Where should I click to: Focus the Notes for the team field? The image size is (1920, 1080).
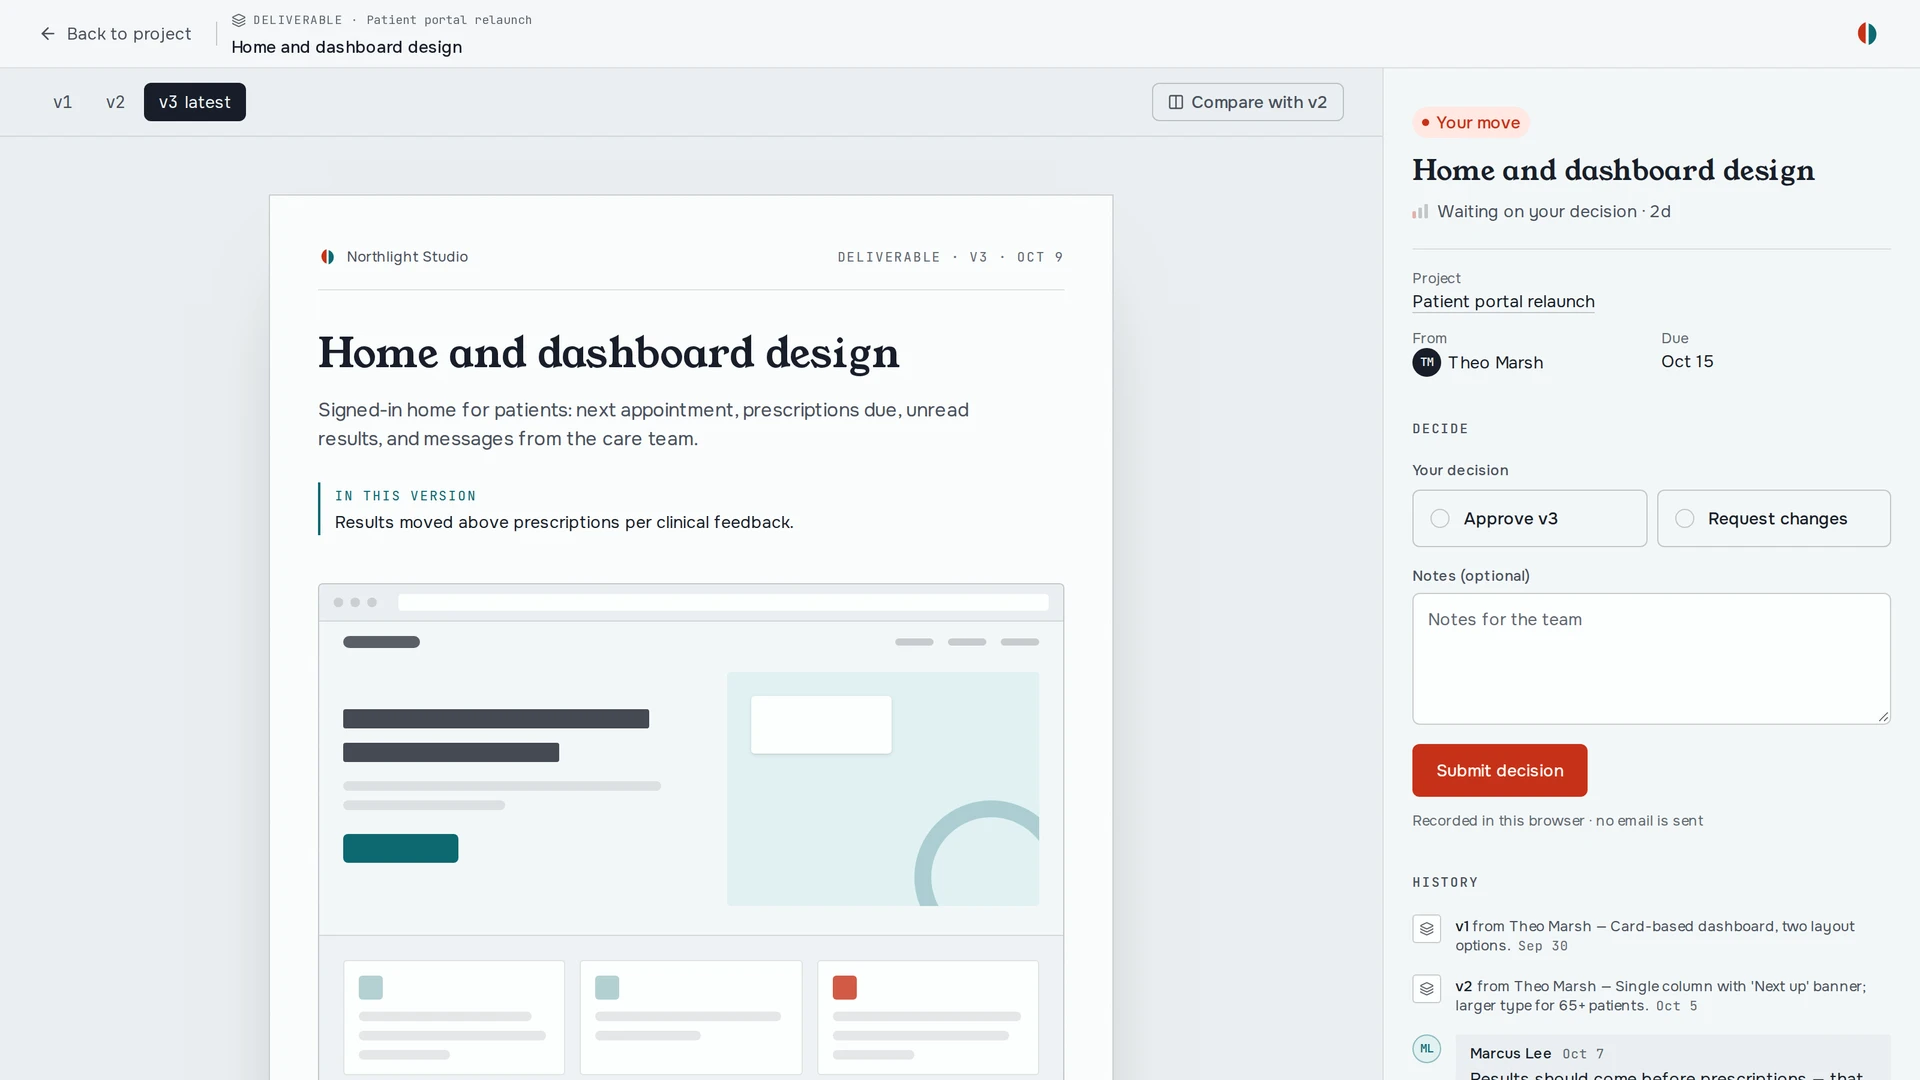tap(1651, 659)
